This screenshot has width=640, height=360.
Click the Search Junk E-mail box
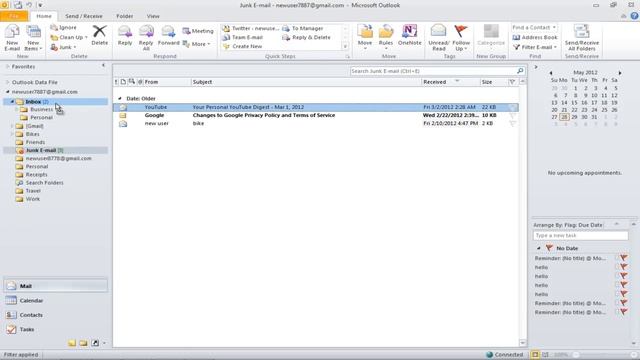[433, 71]
